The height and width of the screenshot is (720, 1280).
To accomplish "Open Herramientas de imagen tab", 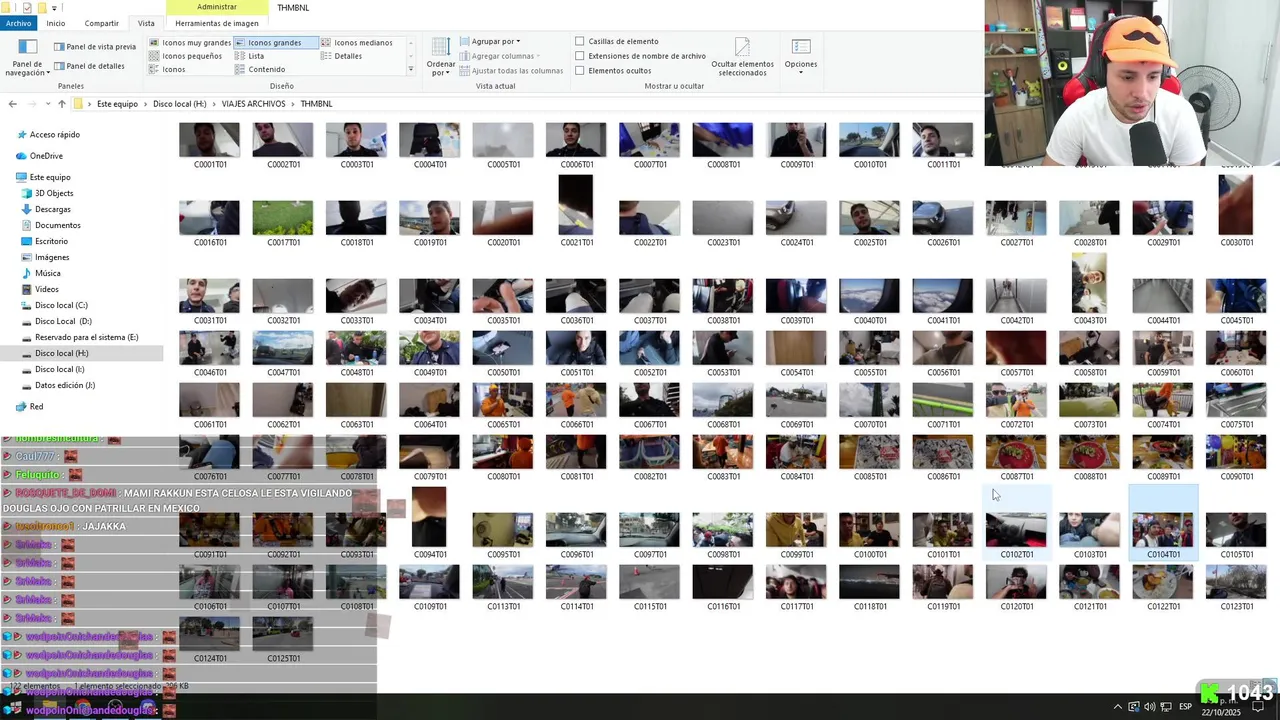I will coord(217,23).
